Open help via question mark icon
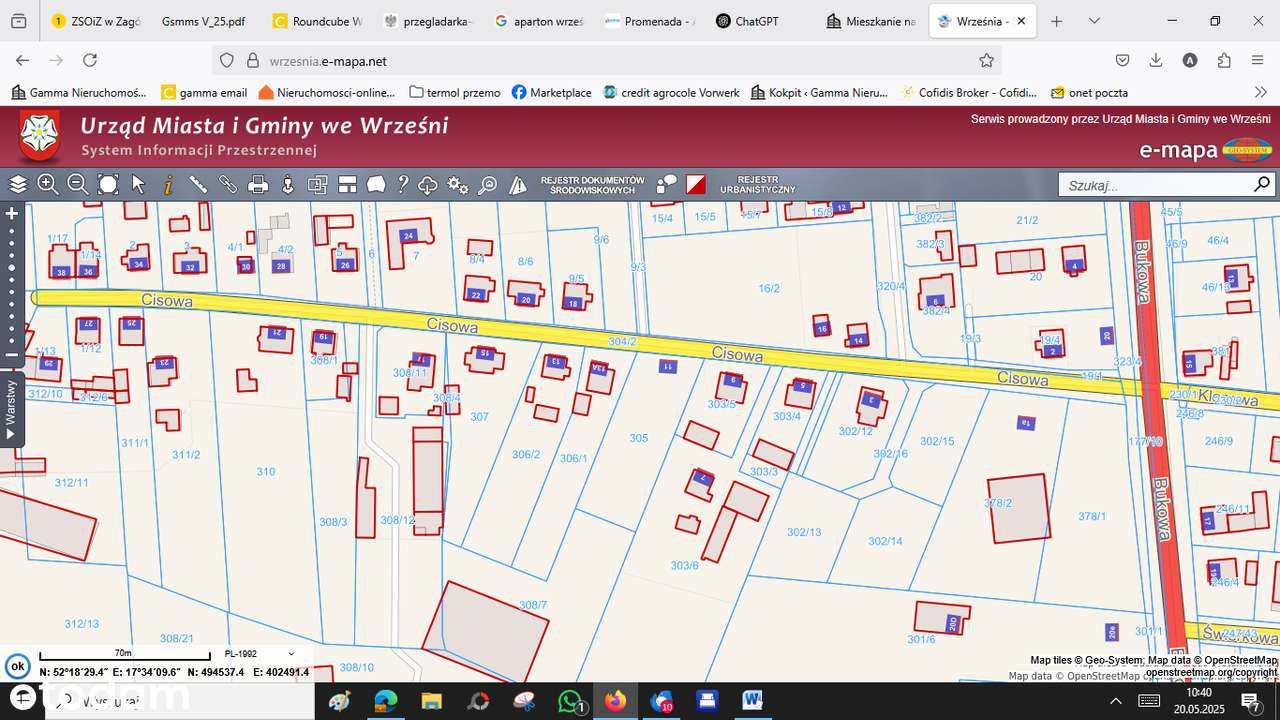1280x720 pixels. pos(403,184)
